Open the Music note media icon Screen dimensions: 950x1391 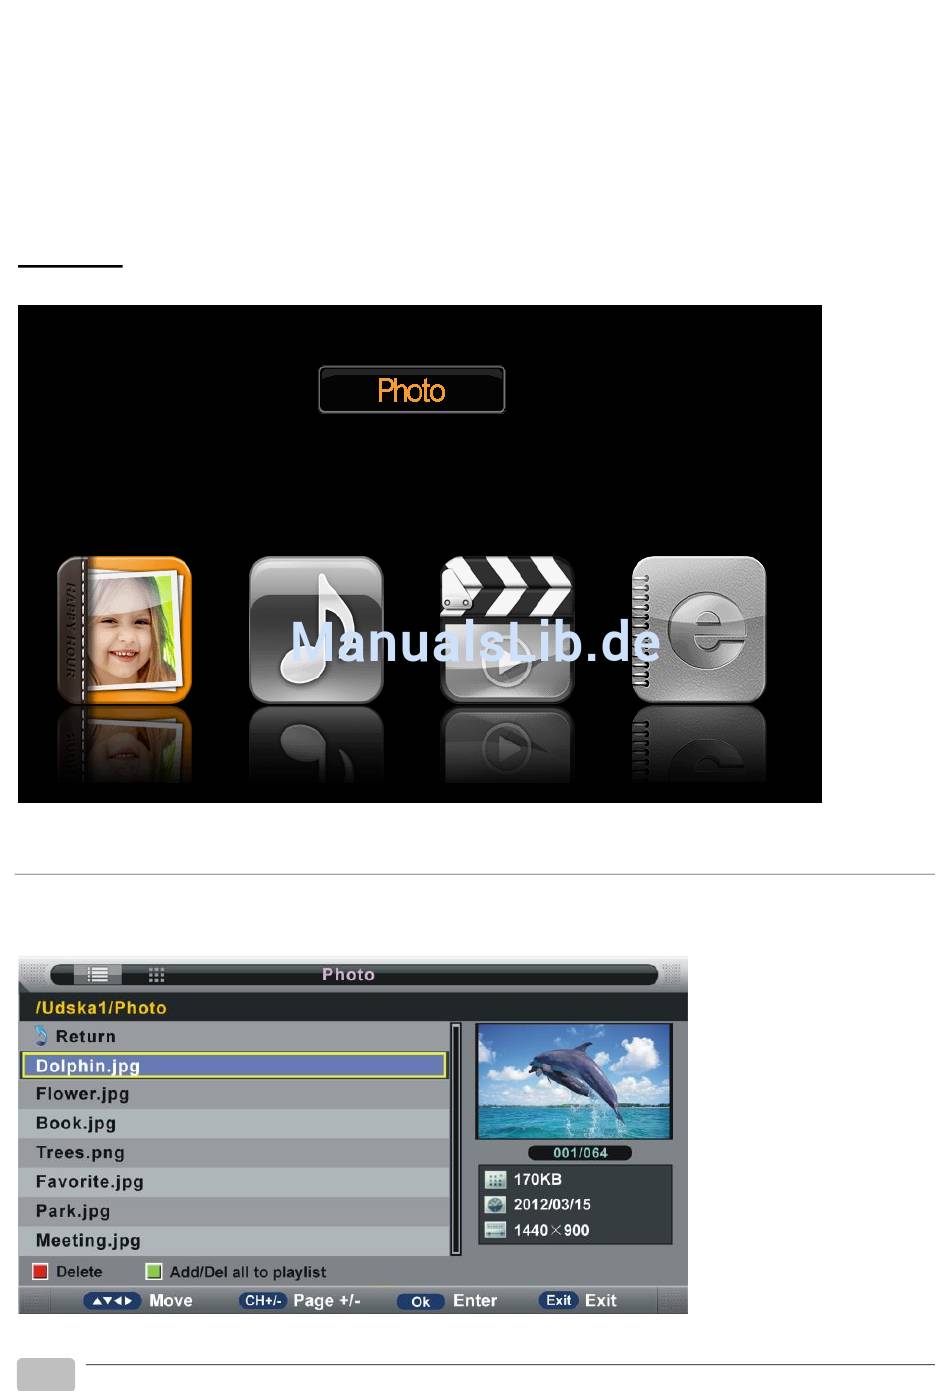pos(316,630)
